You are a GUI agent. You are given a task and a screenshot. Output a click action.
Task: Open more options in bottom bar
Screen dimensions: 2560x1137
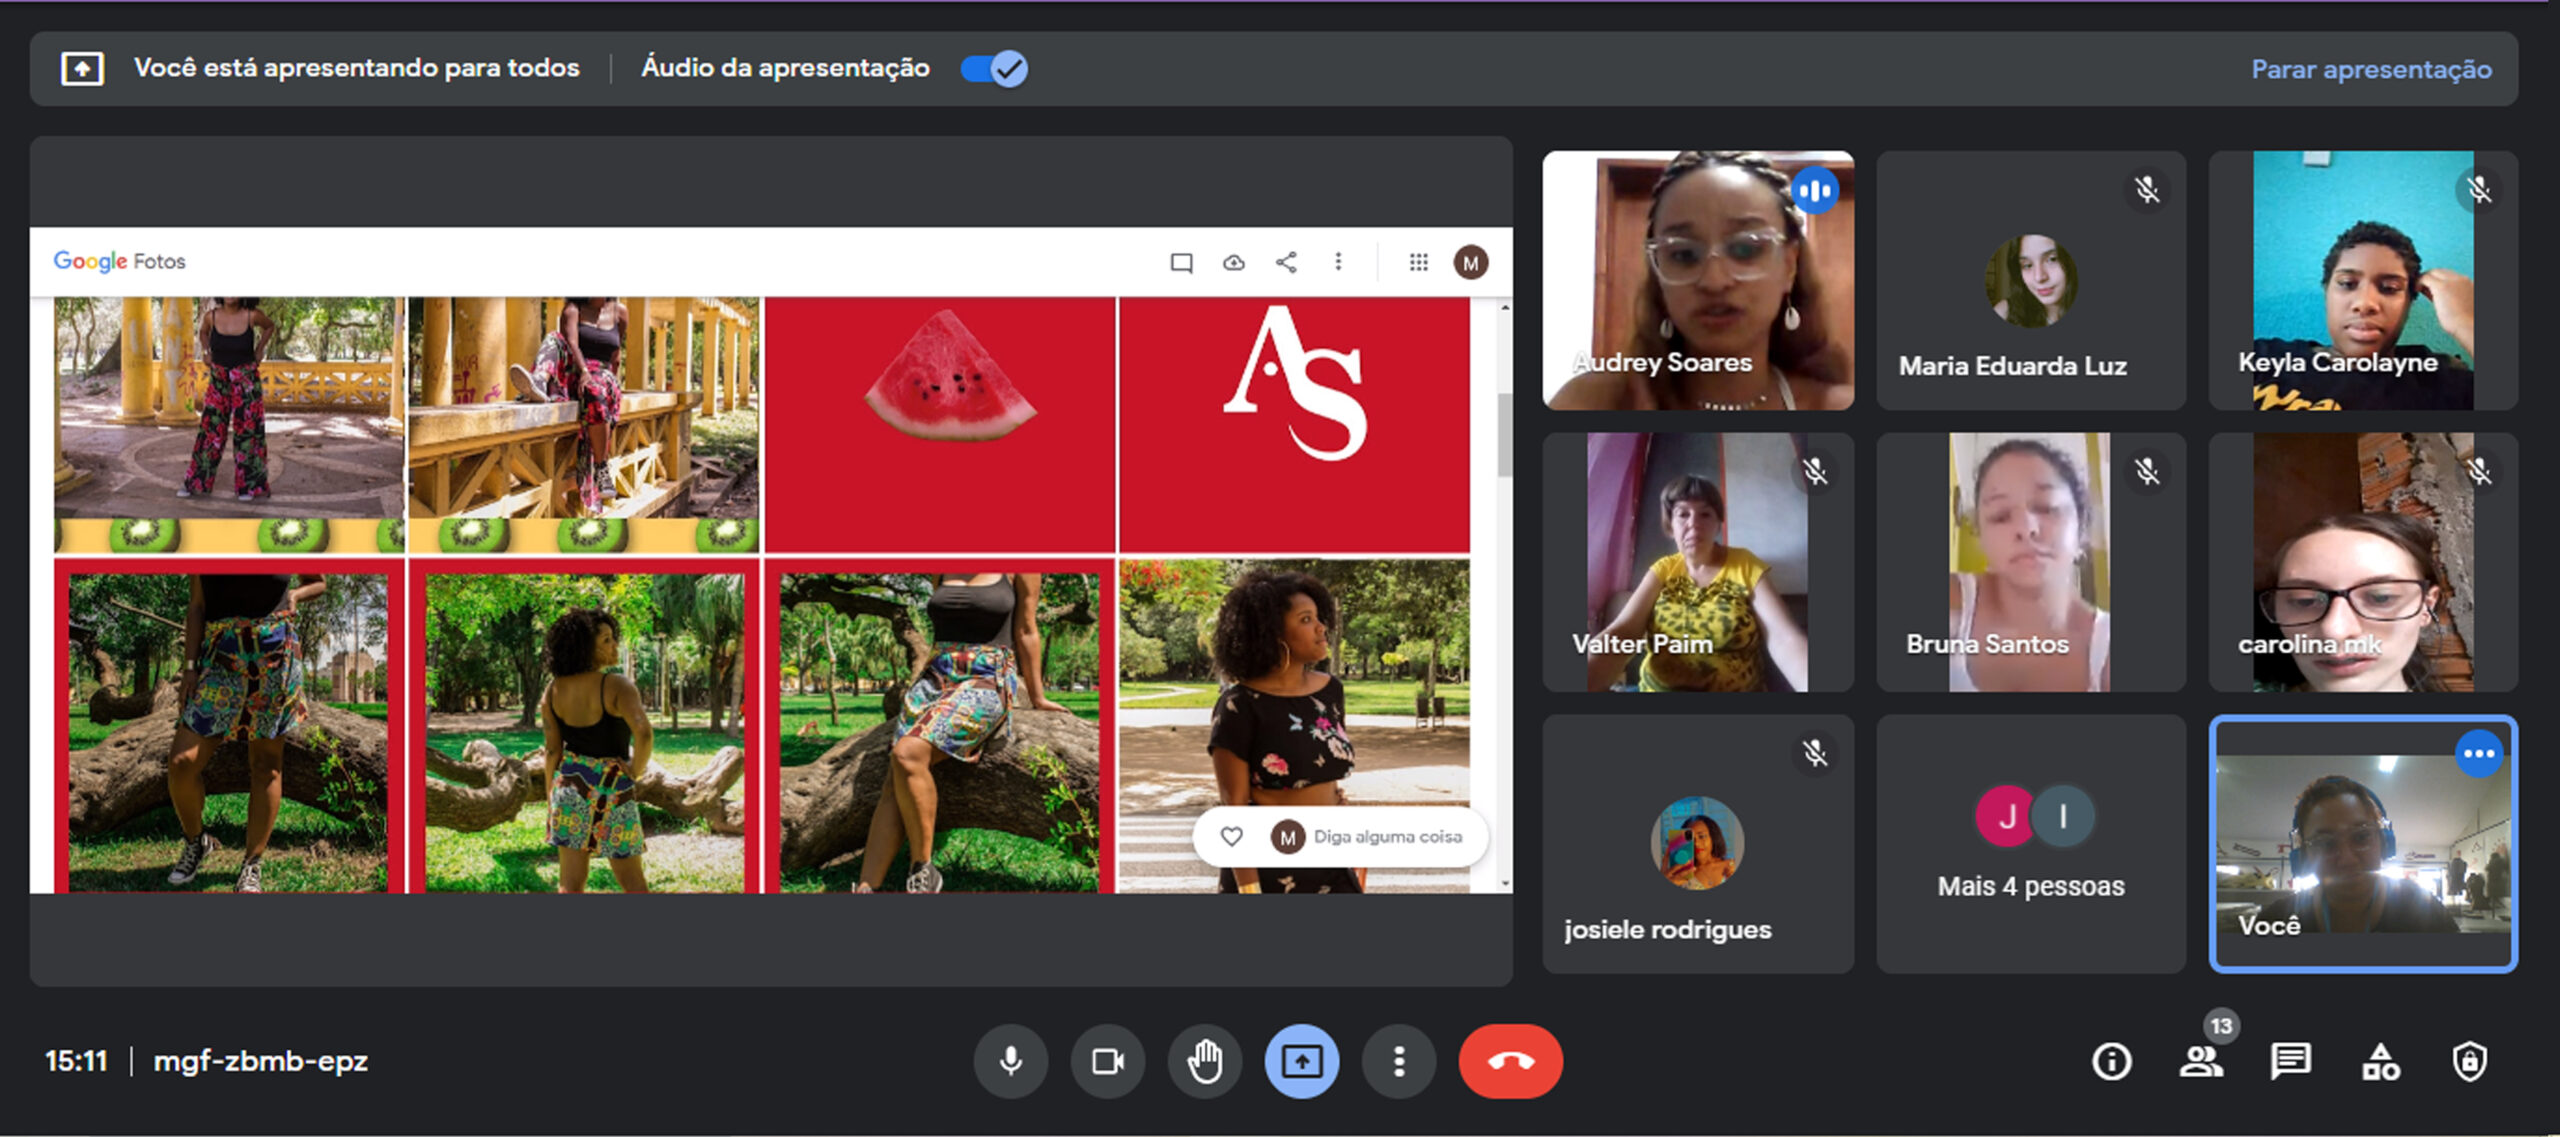click(x=1398, y=1061)
